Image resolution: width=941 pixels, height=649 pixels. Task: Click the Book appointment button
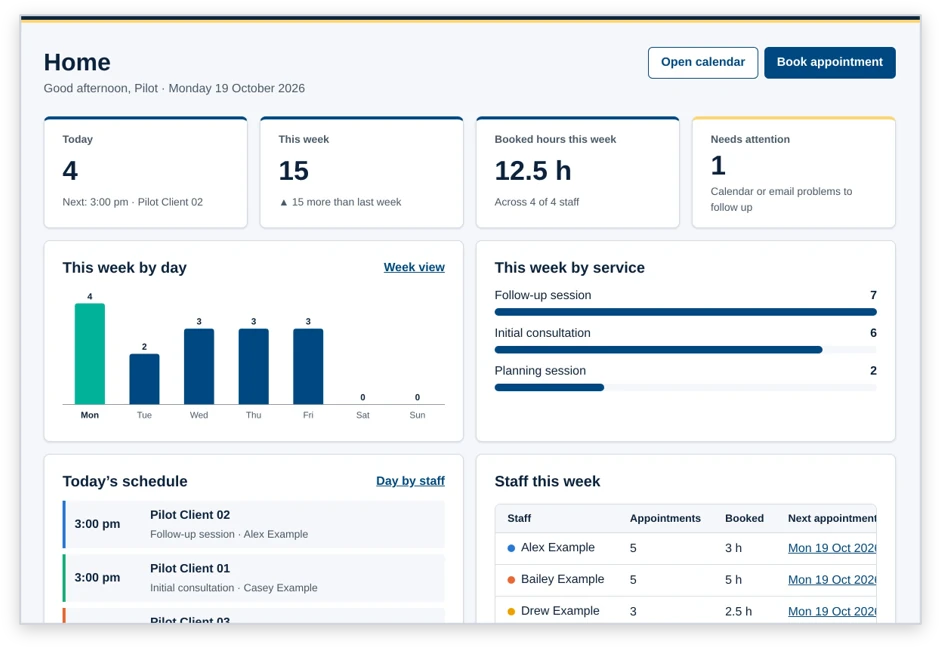pyautogui.click(x=829, y=62)
